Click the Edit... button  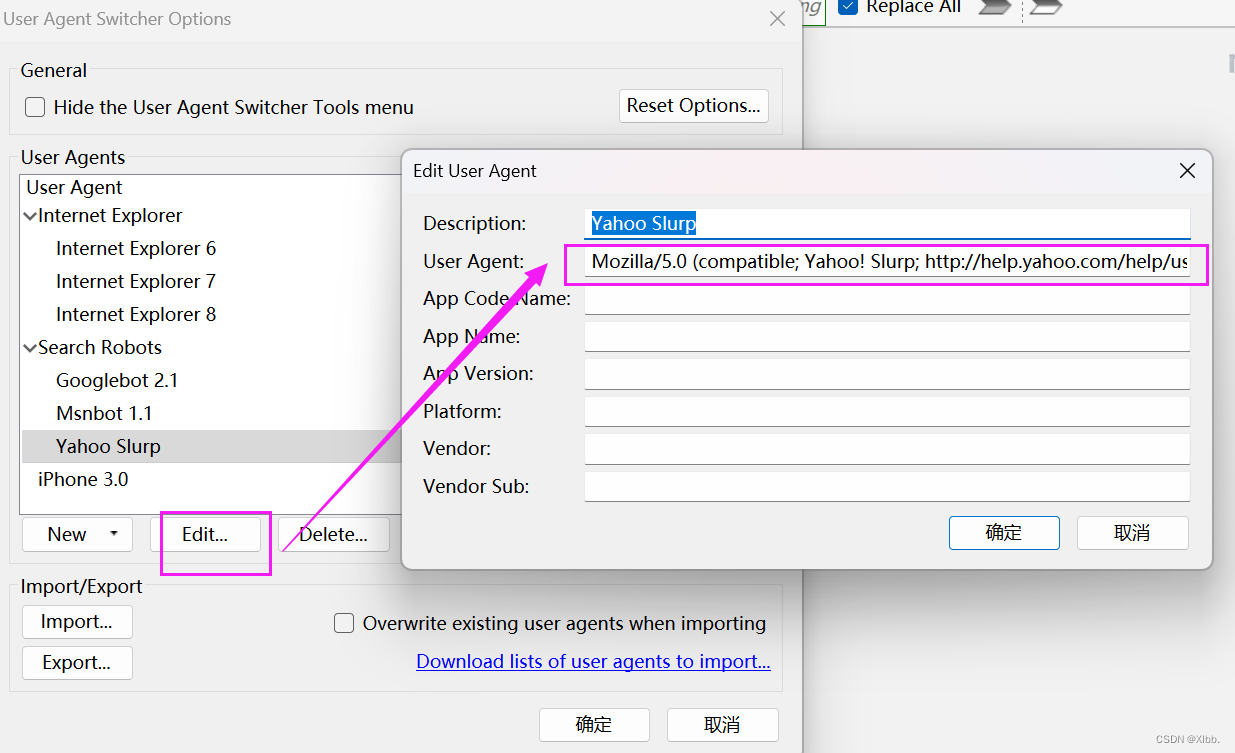pos(205,534)
